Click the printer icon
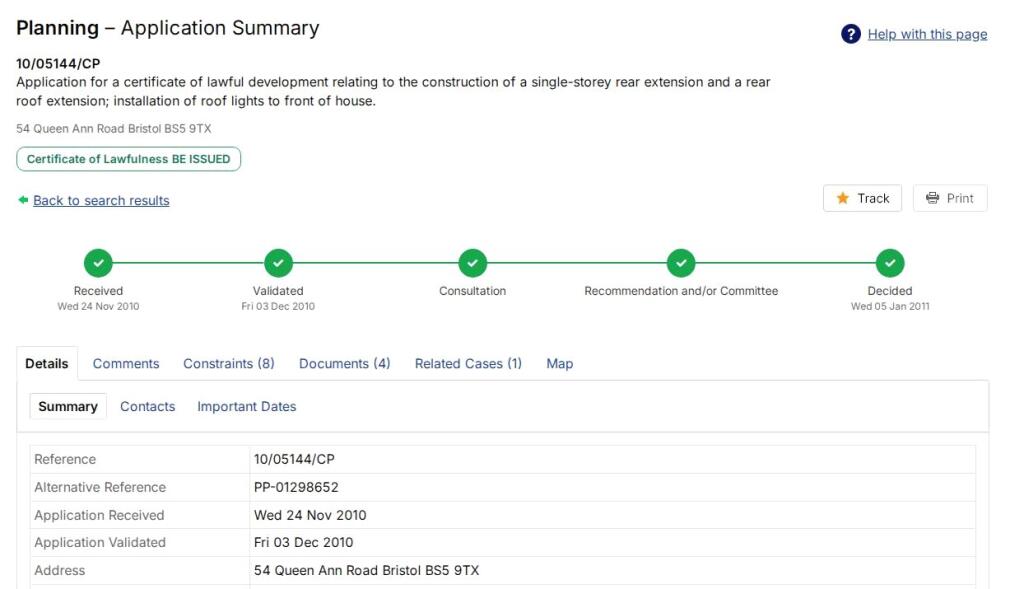Screen dimensions: 1024x589 pyautogui.click(x=932, y=198)
